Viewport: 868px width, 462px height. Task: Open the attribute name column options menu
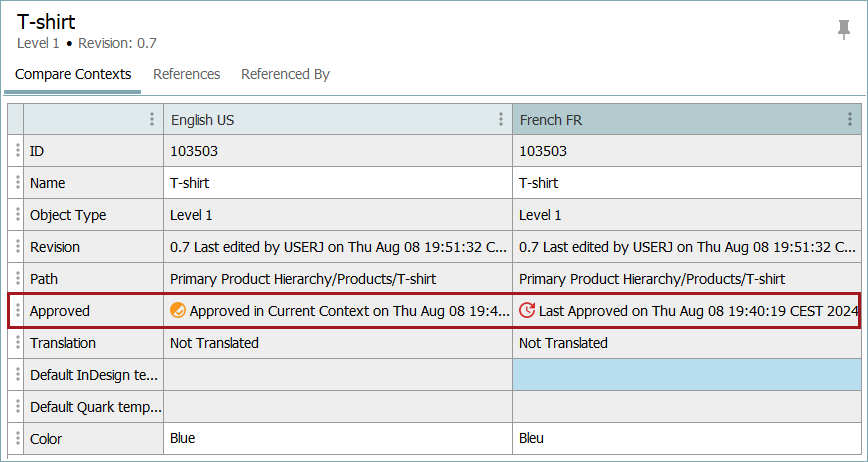[x=152, y=120]
